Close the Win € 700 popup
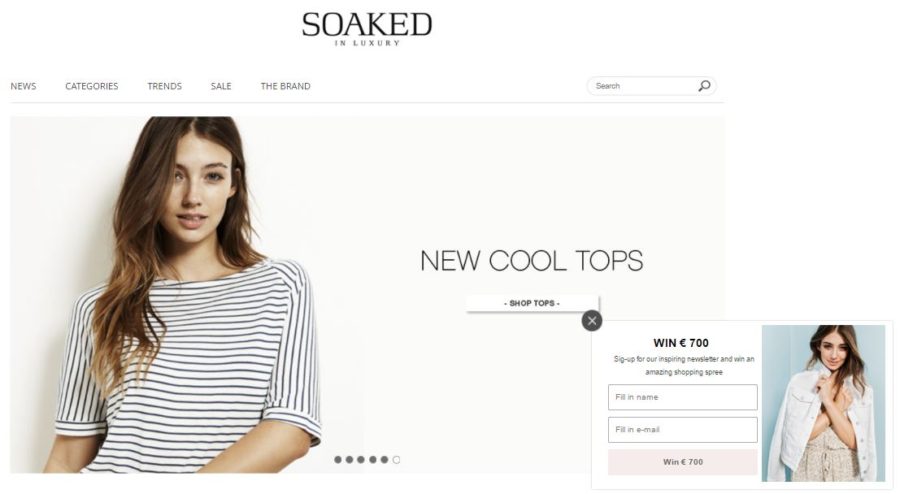The height and width of the screenshot is (494, 900). tap(592, 321)
